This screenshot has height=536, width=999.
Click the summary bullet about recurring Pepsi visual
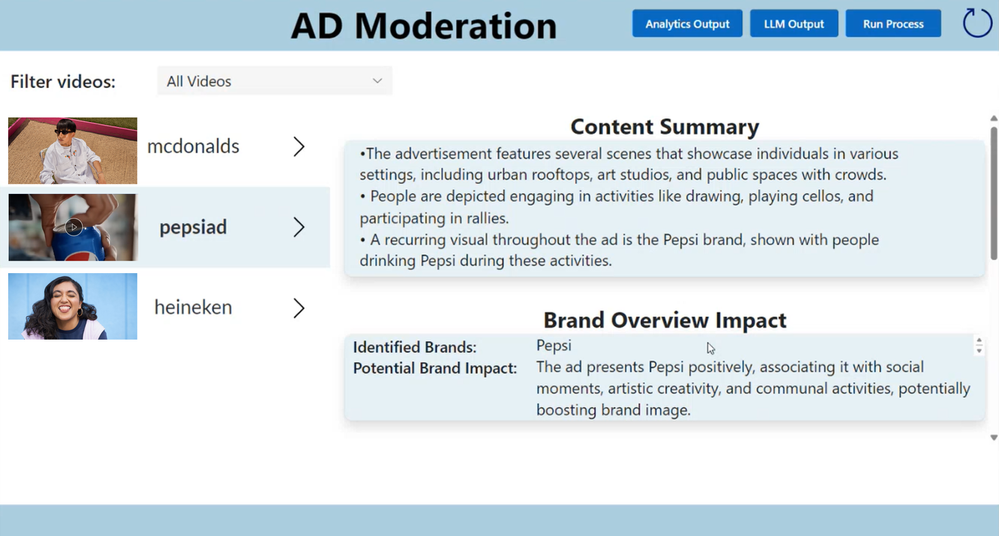pos(619,250)
